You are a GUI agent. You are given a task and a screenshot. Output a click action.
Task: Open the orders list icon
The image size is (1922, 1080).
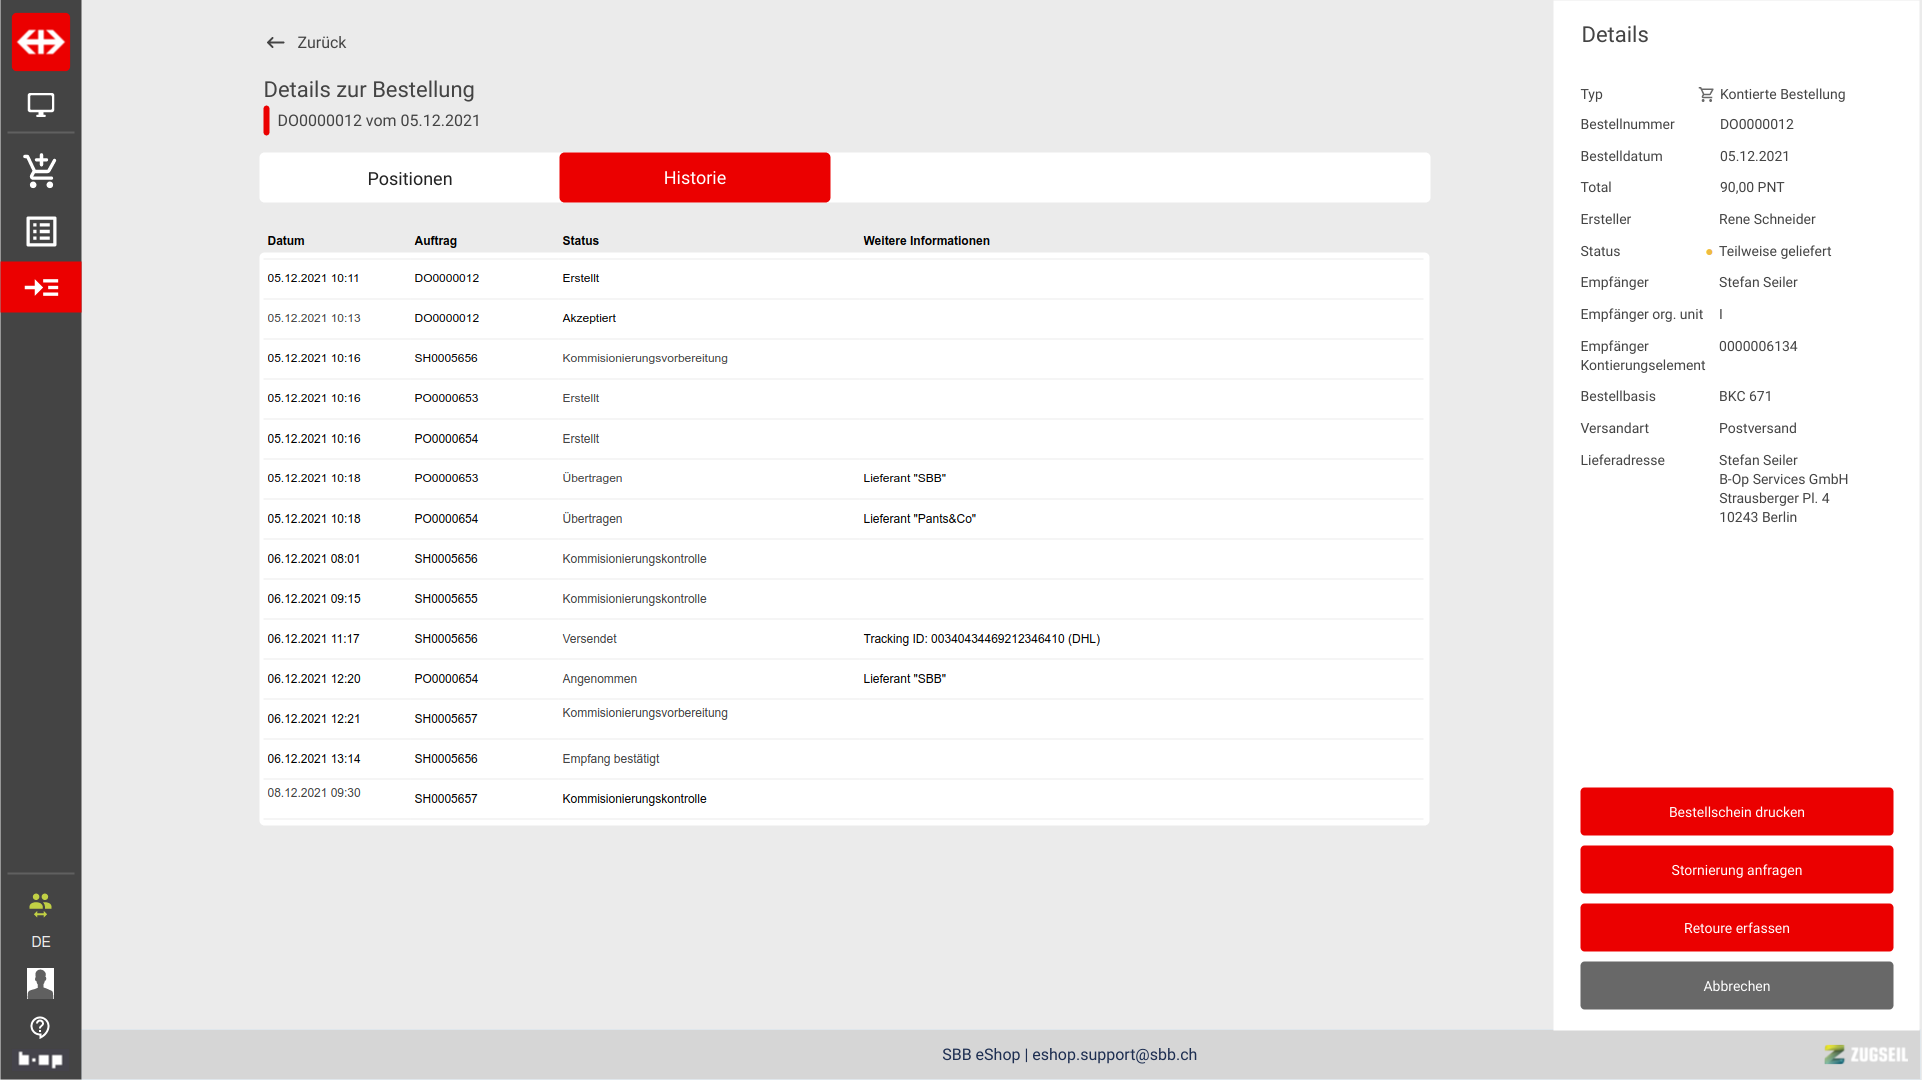(x=41, y=232)
